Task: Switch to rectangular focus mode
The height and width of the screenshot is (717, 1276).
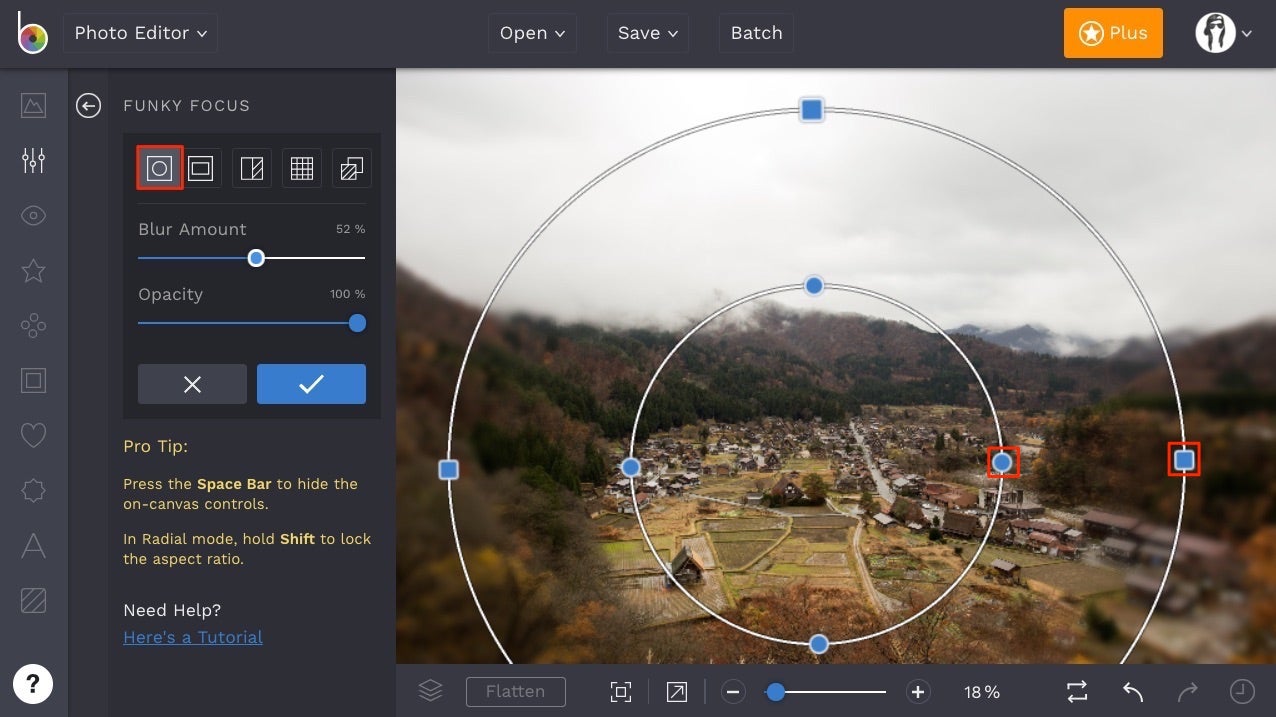Action: [201, 167]
